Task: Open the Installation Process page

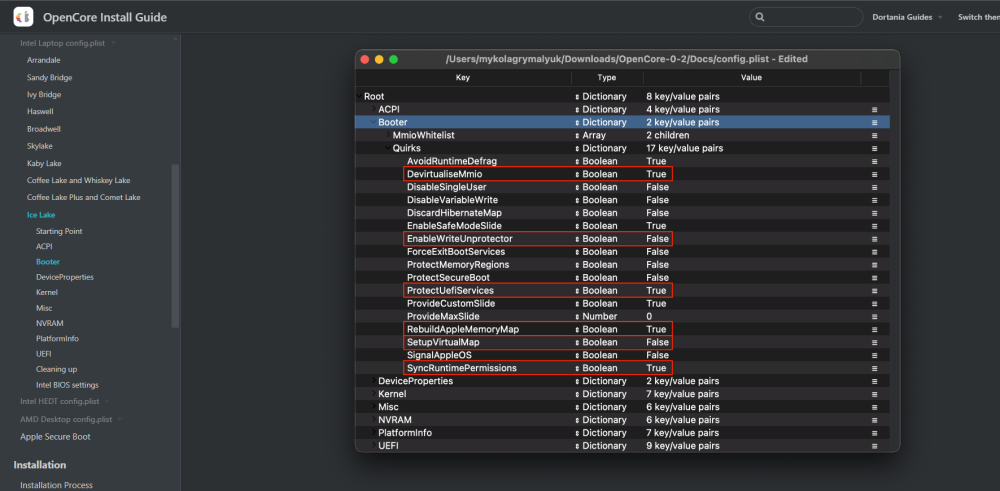Action: 56,485
